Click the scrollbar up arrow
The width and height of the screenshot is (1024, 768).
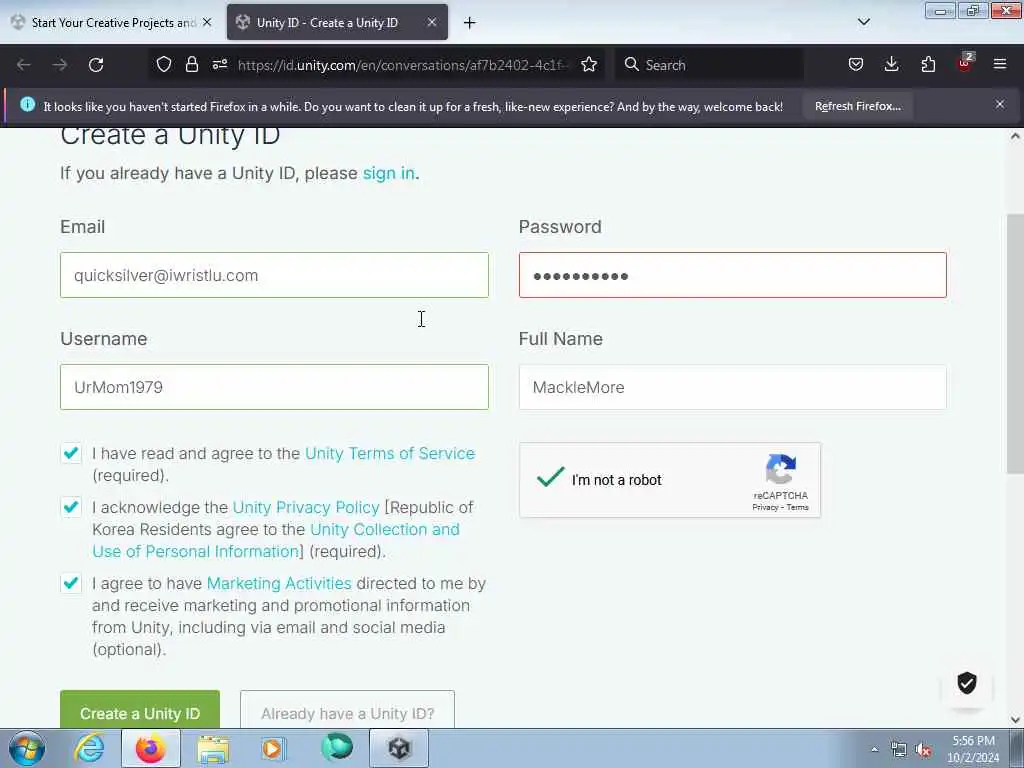coord(1015,136)
